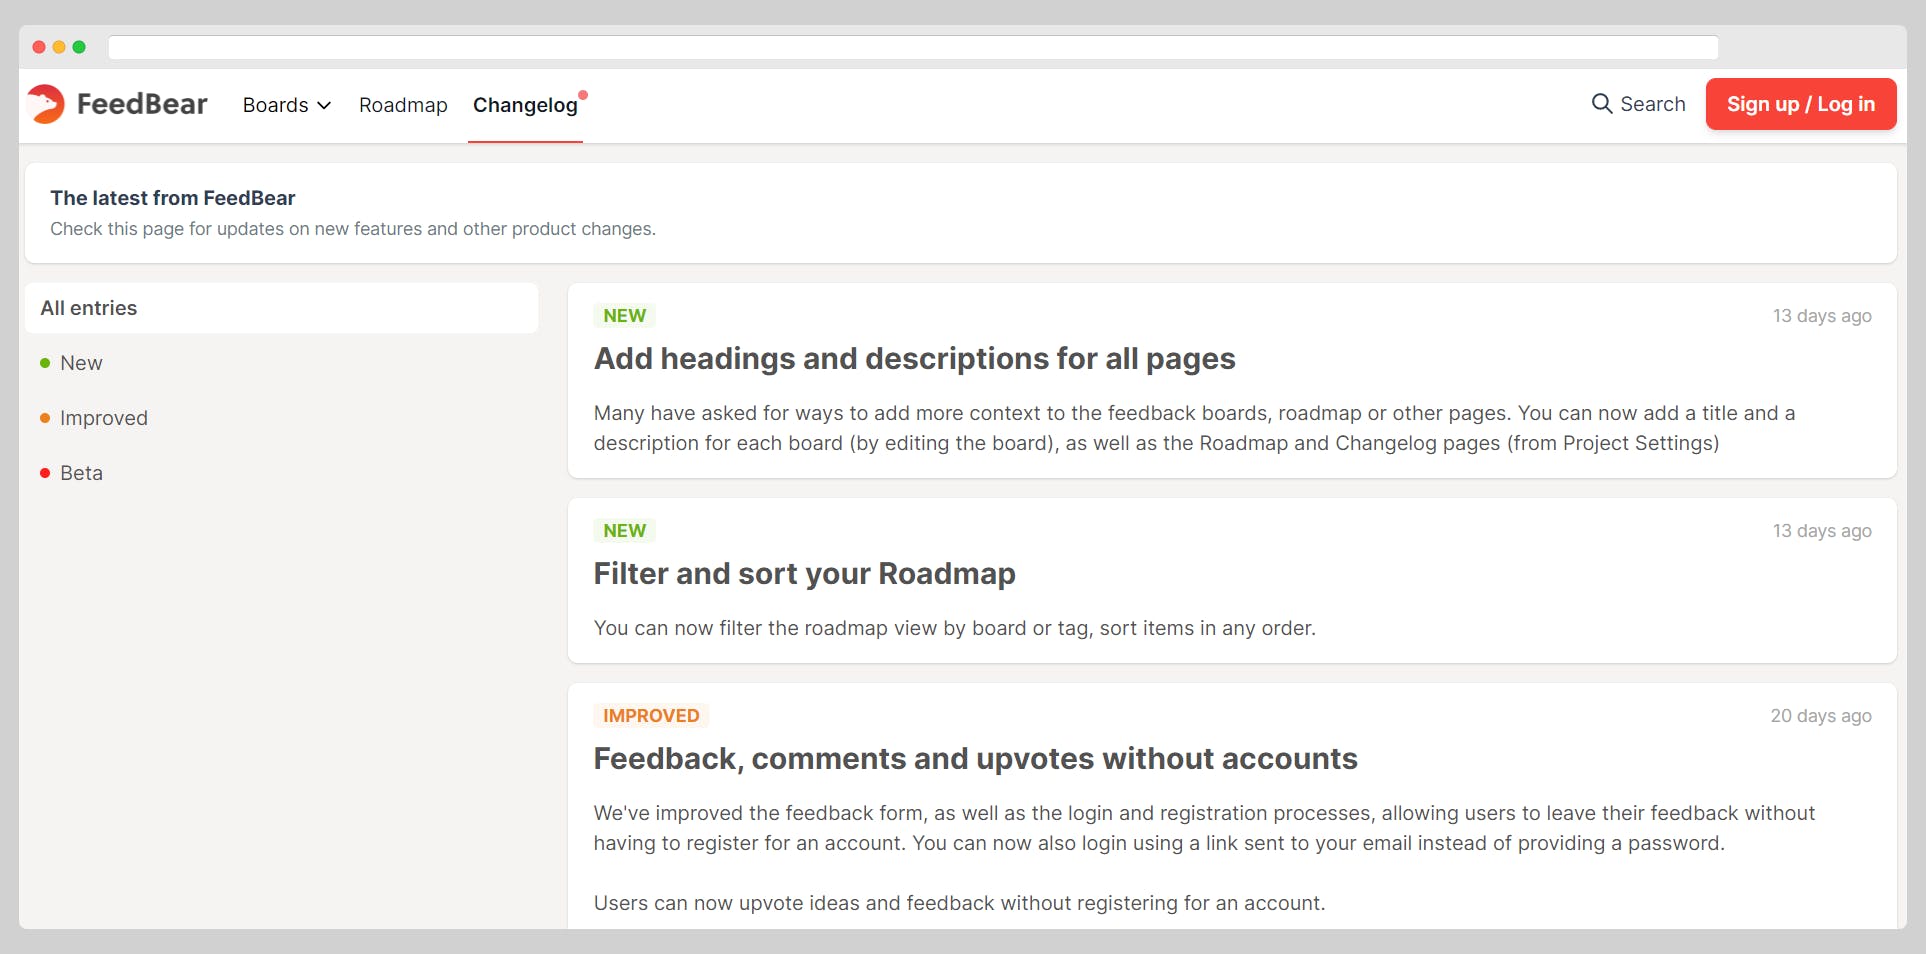Click the browser address bar
1926x954 pixels.
(x=913, y=47)
